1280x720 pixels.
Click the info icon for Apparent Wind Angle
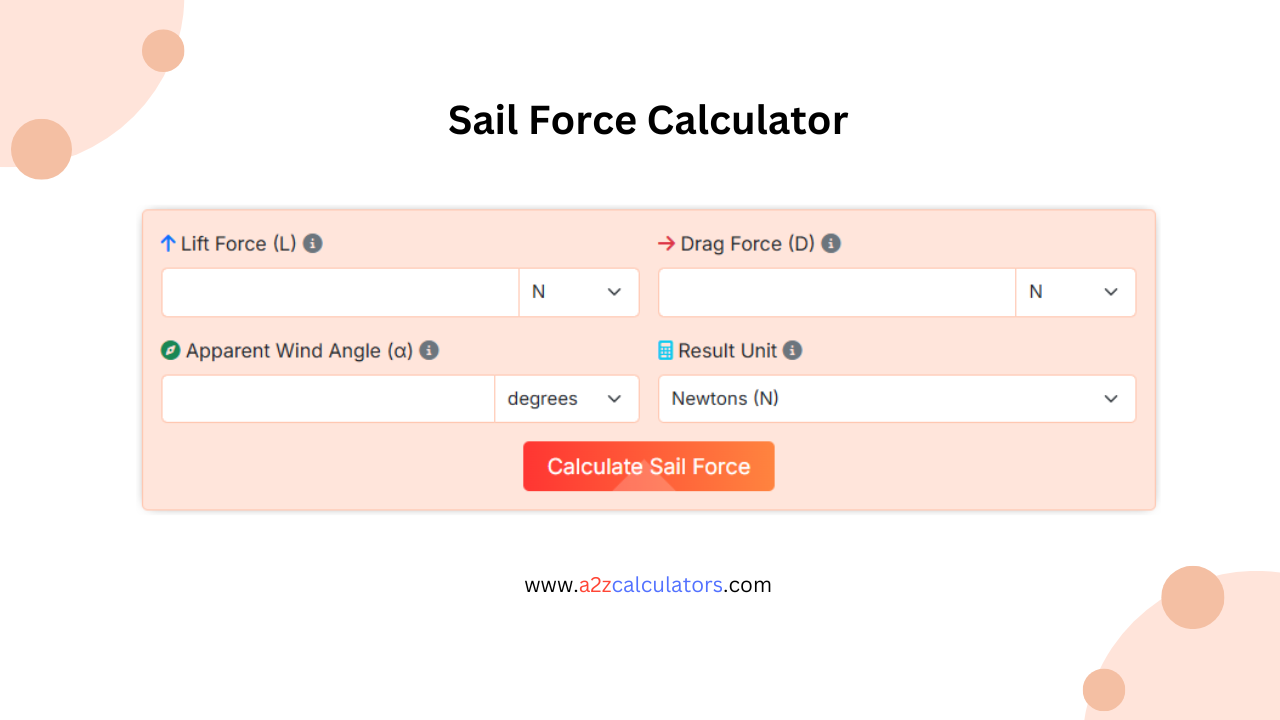[429, 351]
